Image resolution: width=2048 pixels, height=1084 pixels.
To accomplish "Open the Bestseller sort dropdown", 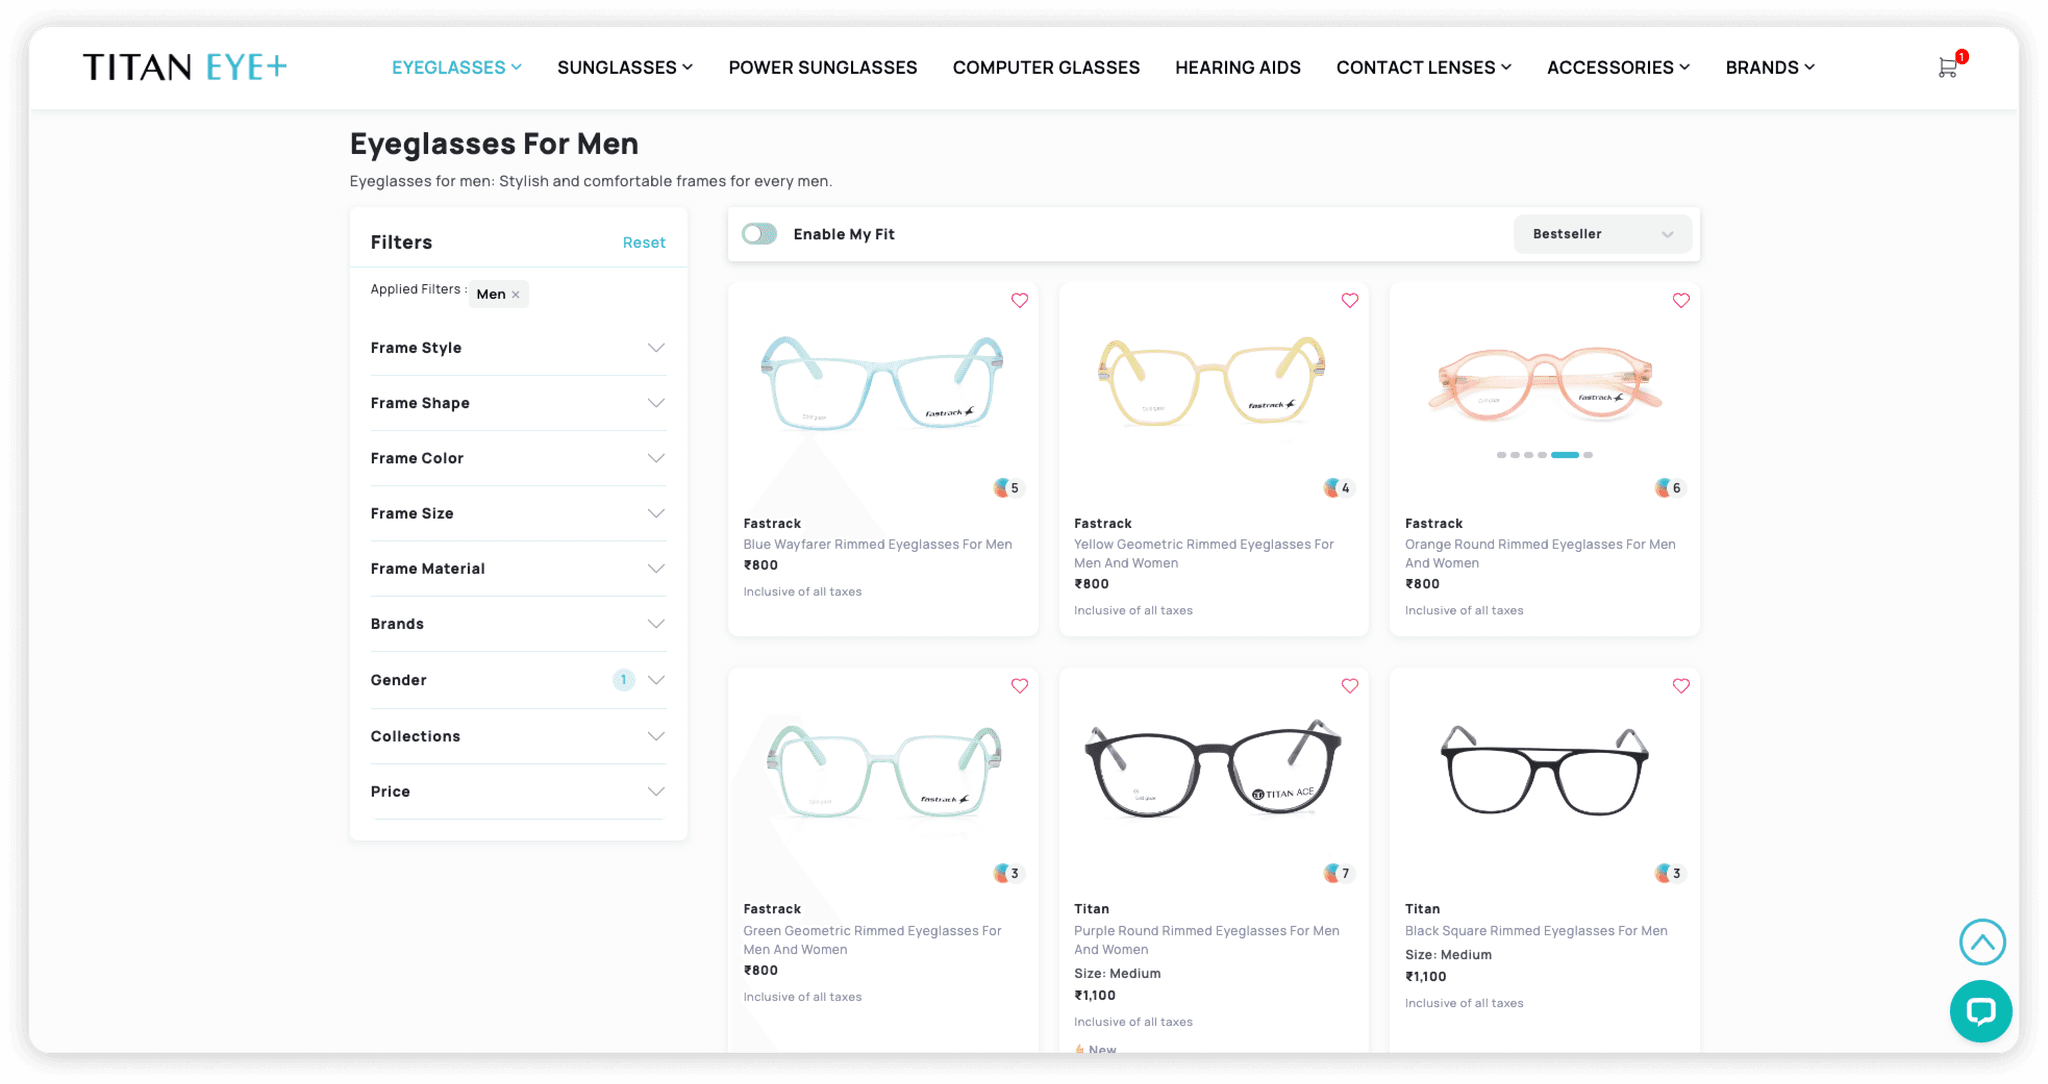I will click(x=1602, y=234).
